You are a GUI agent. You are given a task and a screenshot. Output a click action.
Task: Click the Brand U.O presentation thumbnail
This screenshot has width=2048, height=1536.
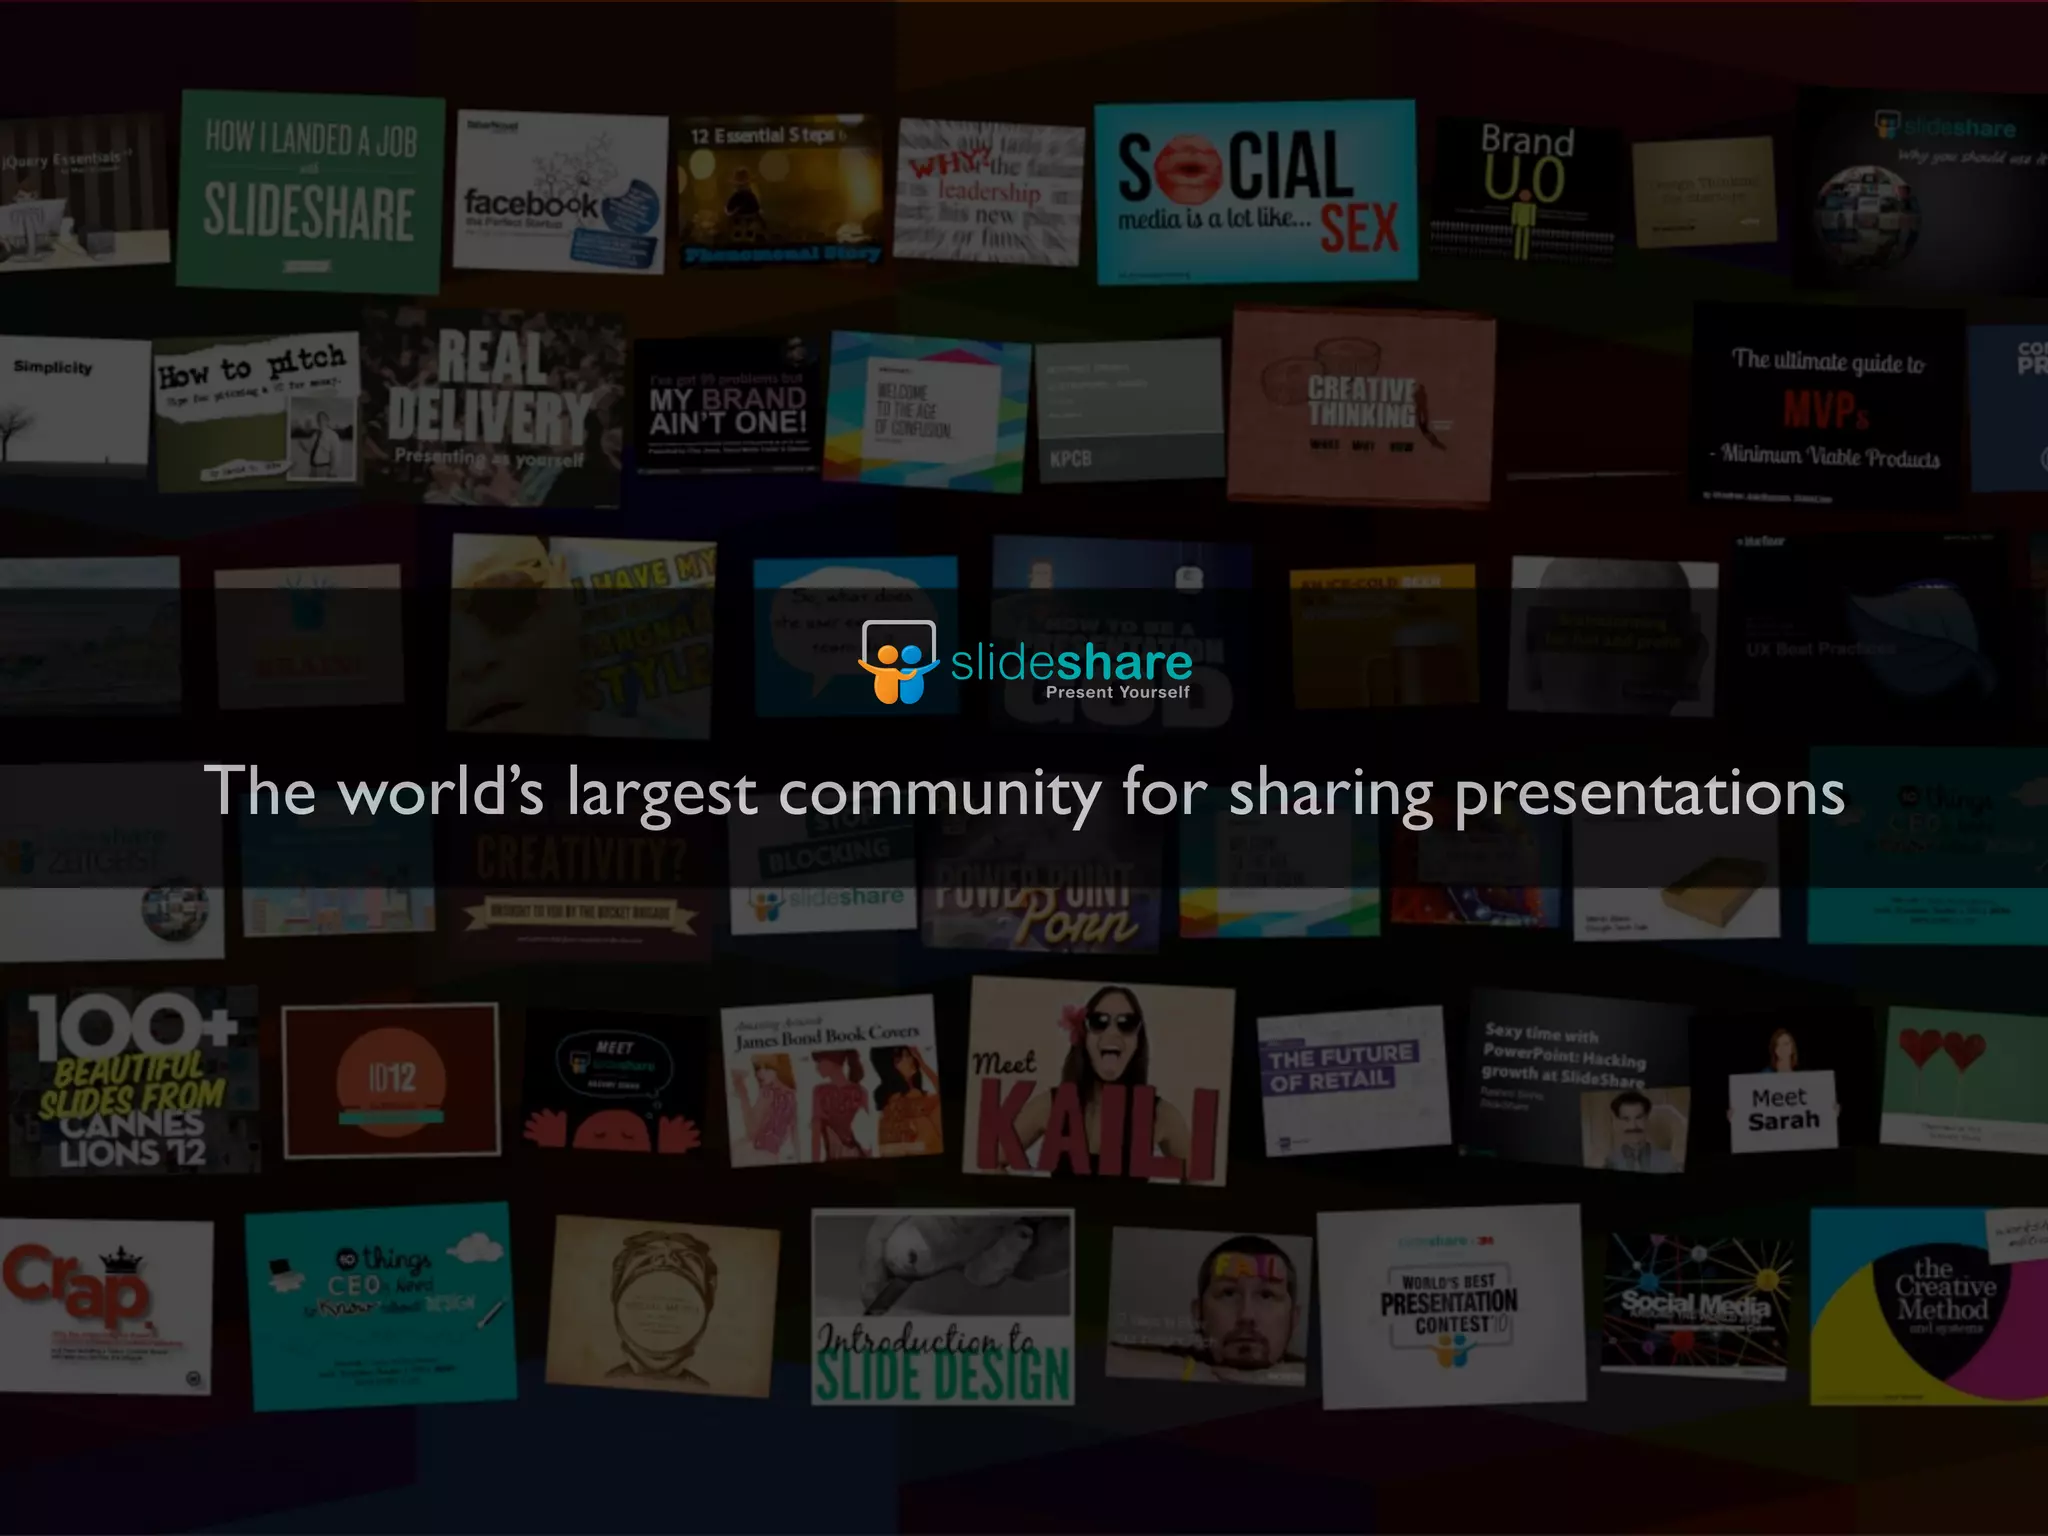pos(1525,192)
